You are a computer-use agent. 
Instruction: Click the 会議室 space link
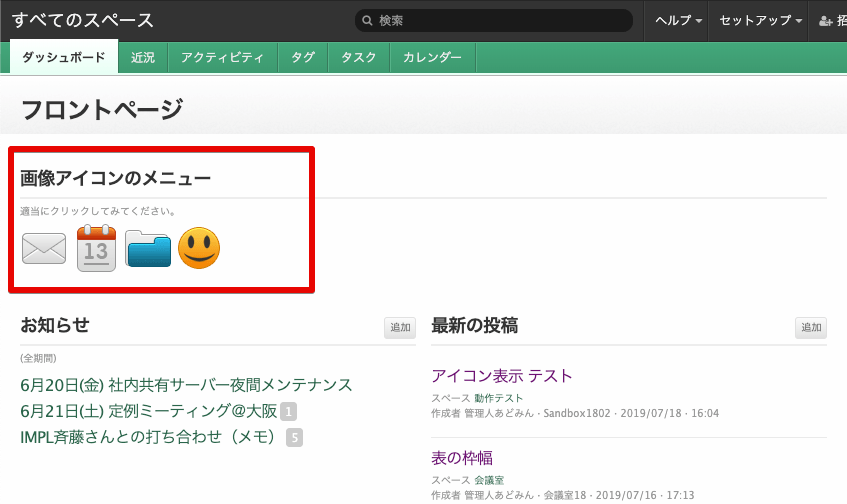(x=489, y=480)
